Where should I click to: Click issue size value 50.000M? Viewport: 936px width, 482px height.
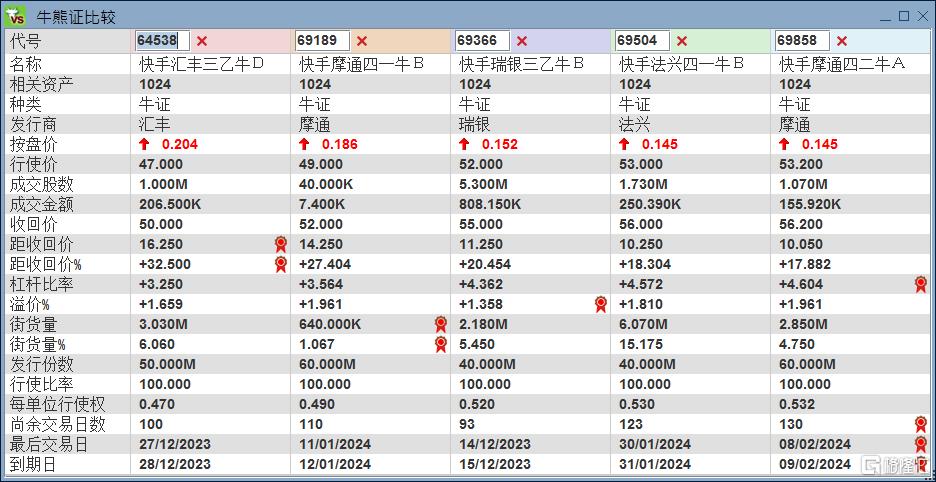[167, 364]
